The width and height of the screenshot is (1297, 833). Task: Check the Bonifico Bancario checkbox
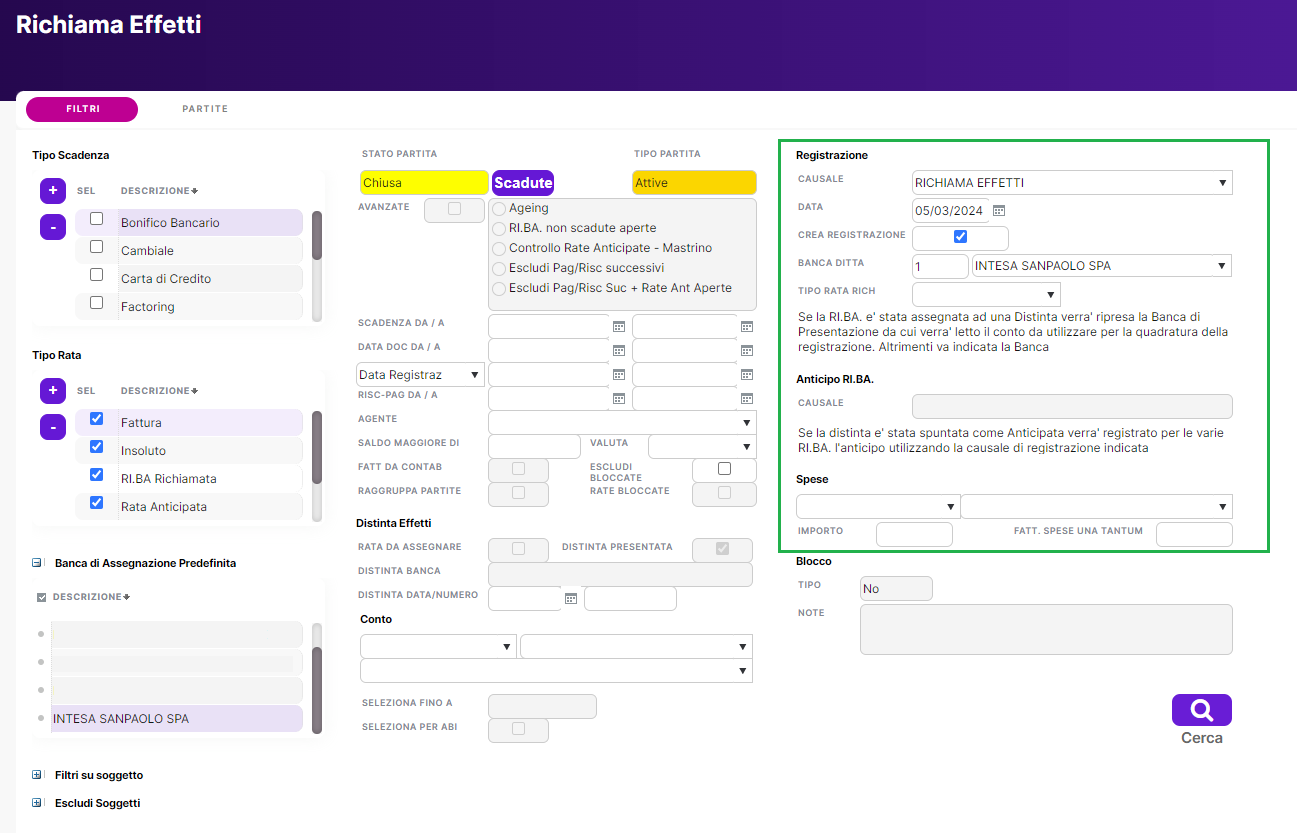pos(96,219)
